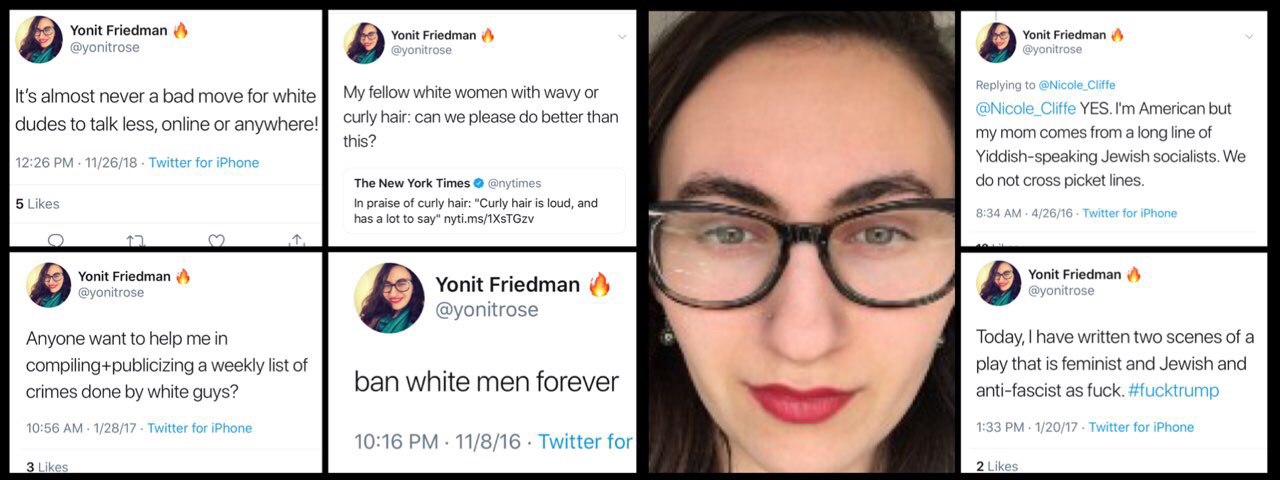
Task: Expand chevron menu on Nicole_Cliffe reply tweet
Action: click(x=1248, y=37)
